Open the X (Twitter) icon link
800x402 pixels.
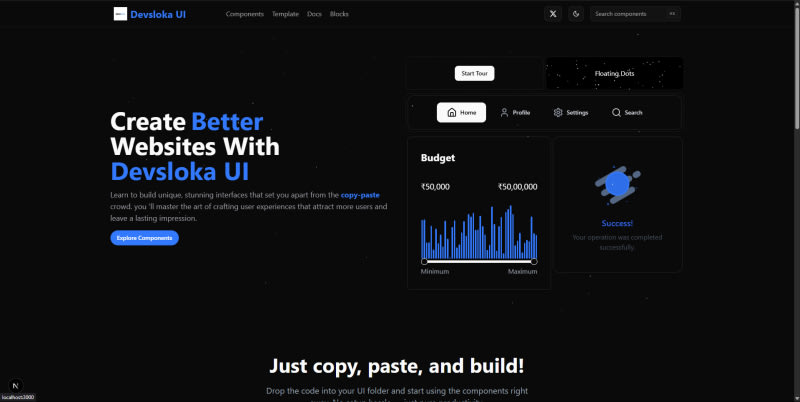coord(553,14)
